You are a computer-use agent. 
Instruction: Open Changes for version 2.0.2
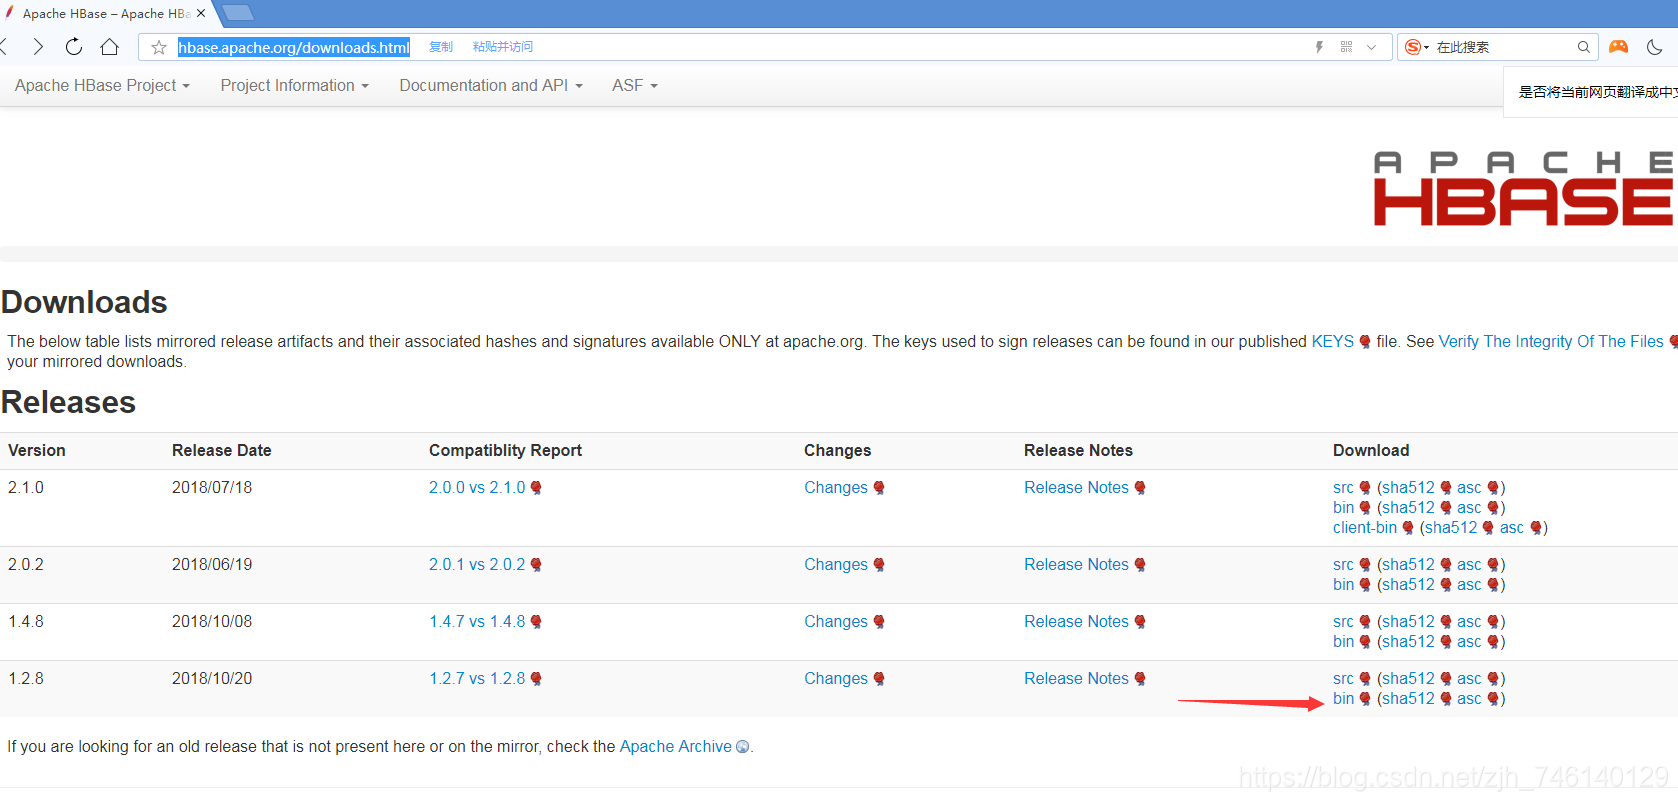click(836, 564)
